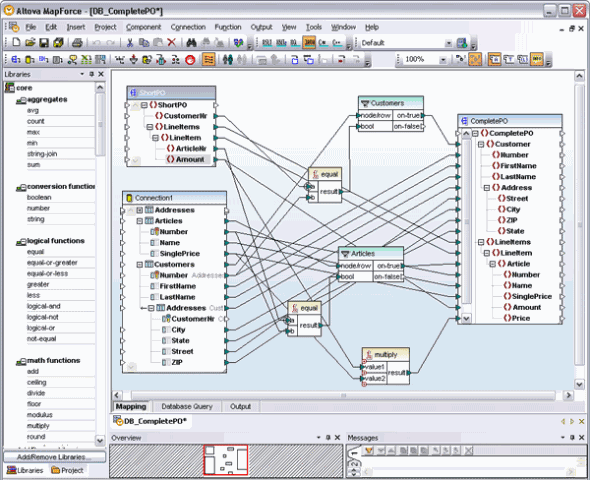Pin the Messages panel with the pushpin
Viewport: 590px width, 480px height.
(x=572, y=437)
